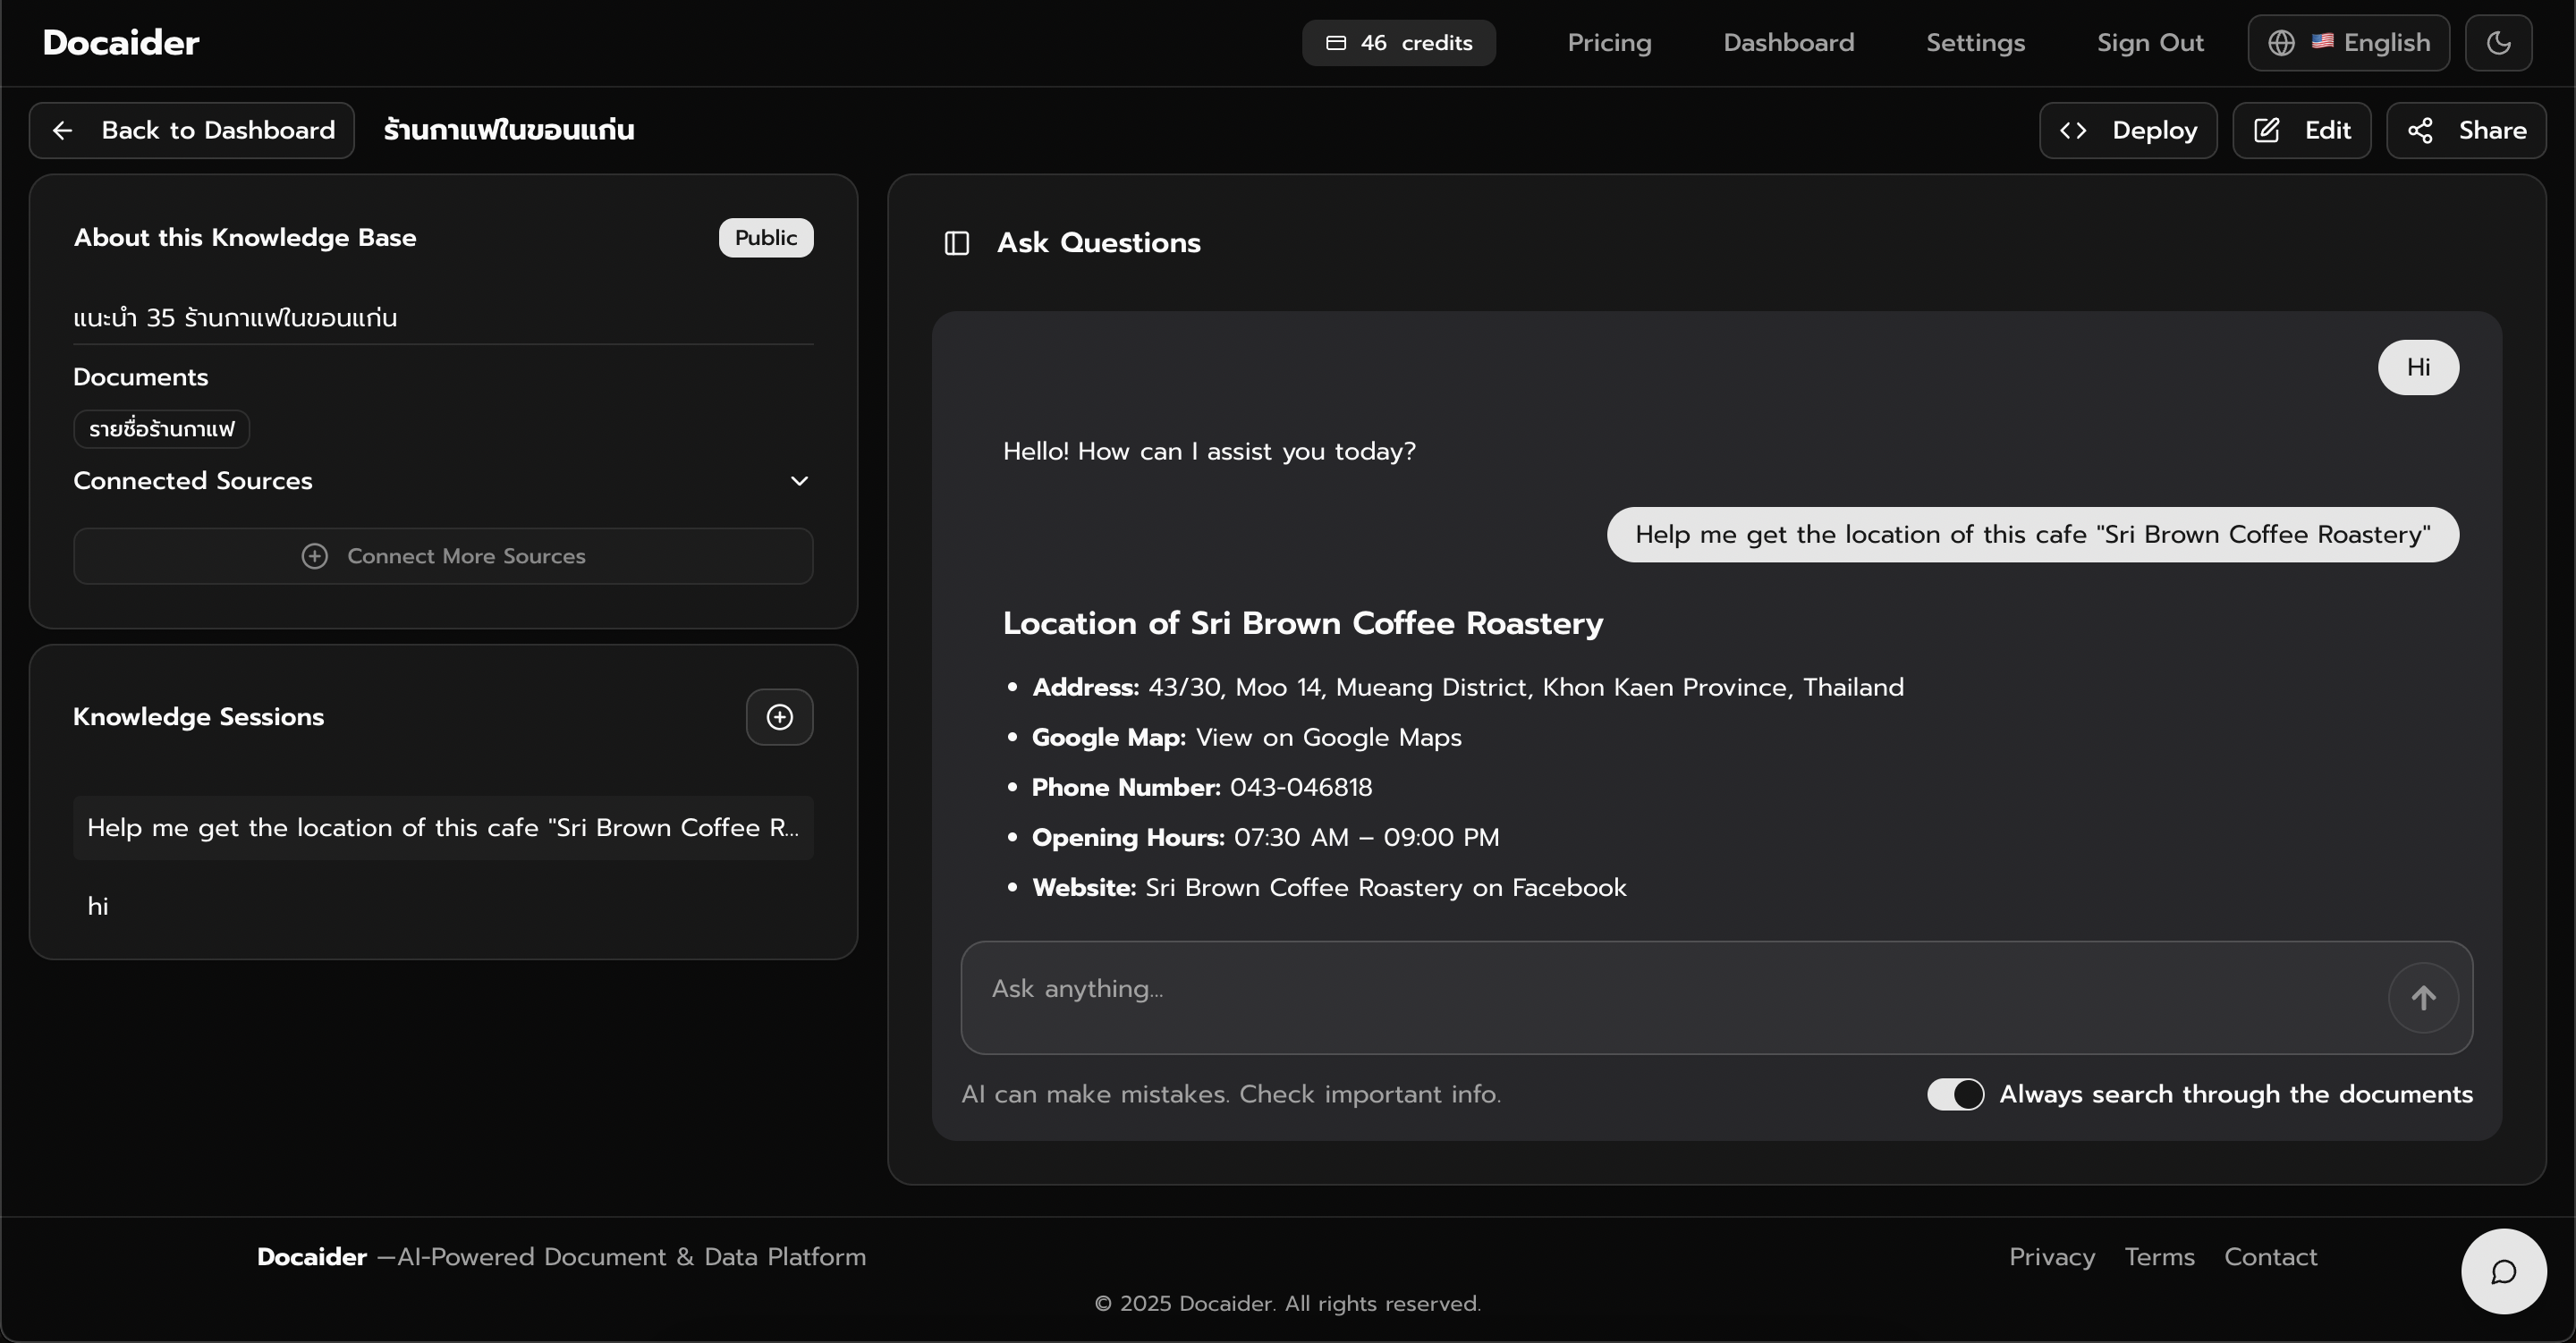2576x1343 pixels.
Task: Go to Settings in top navigation
Action: tap(1974, 43)
